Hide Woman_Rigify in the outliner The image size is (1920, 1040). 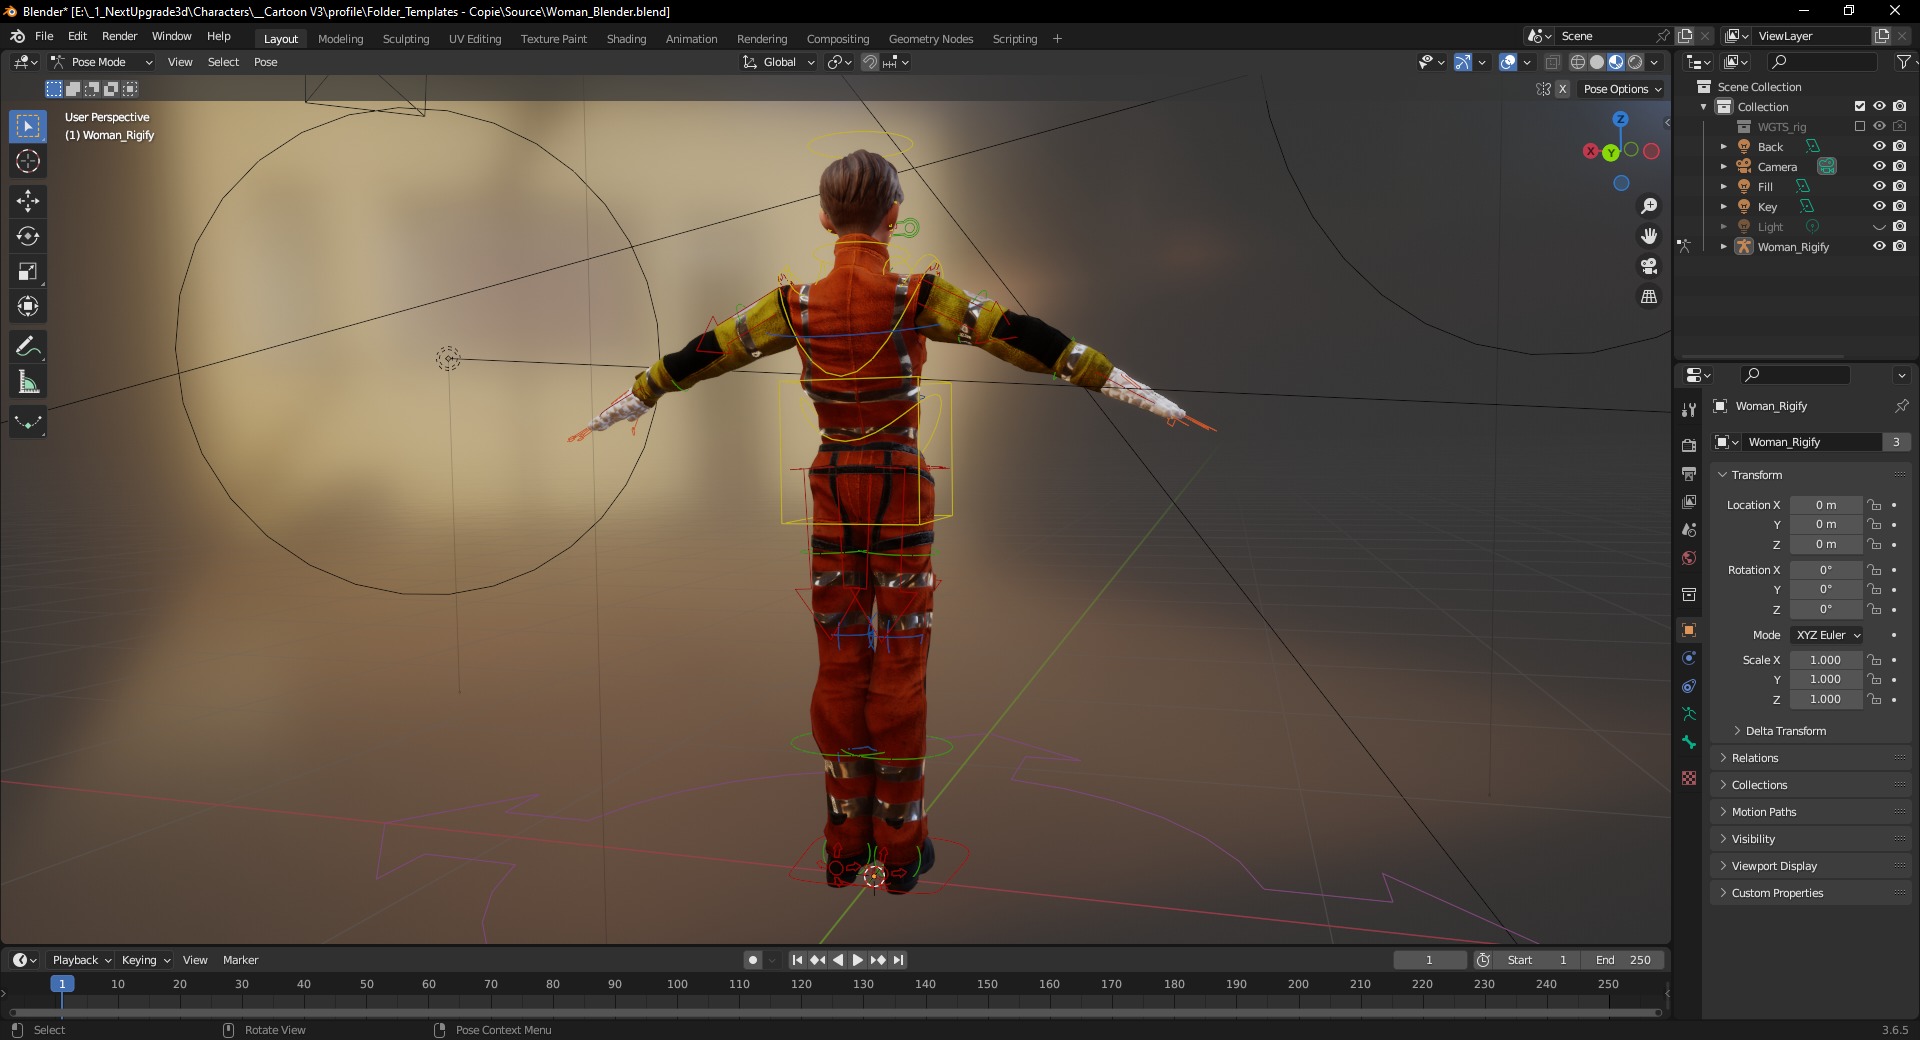1879,246
